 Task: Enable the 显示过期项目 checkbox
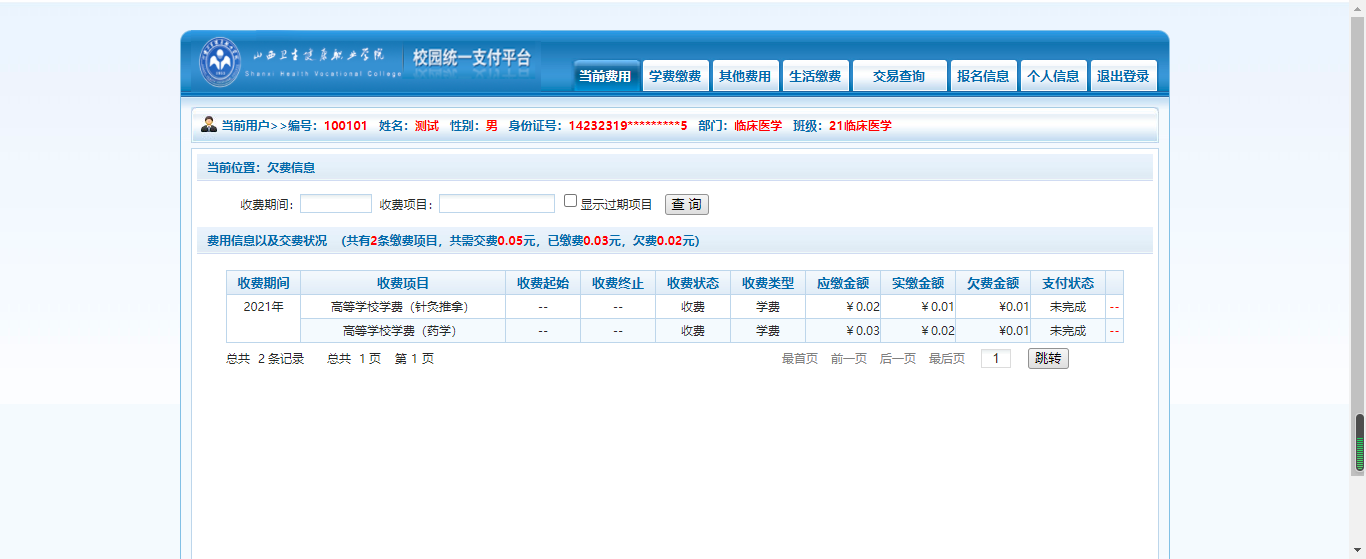[571, 201]
